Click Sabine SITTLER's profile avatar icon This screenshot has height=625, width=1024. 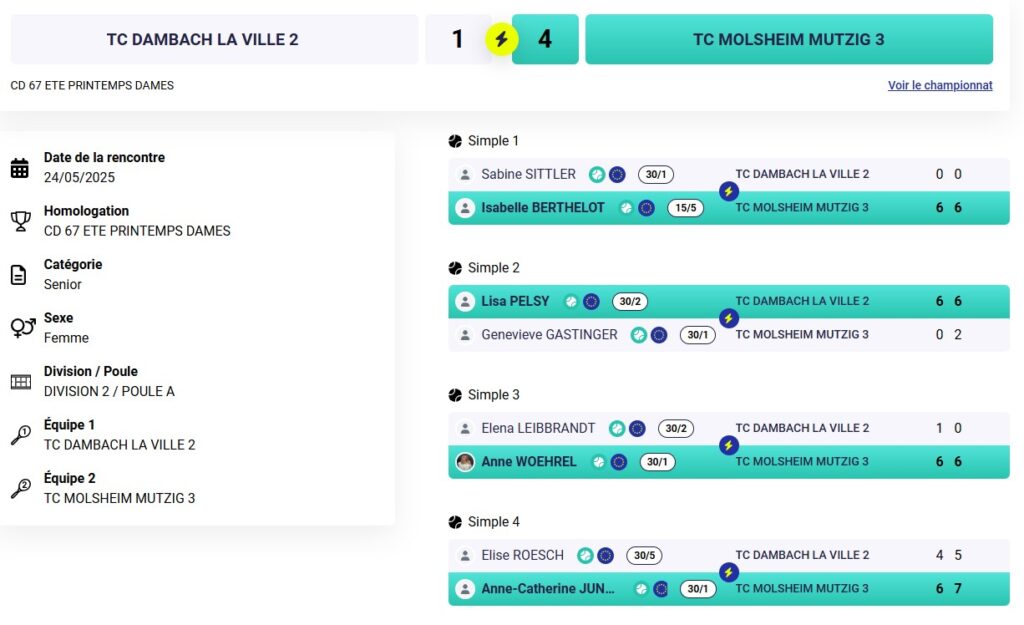pos(465,174)
